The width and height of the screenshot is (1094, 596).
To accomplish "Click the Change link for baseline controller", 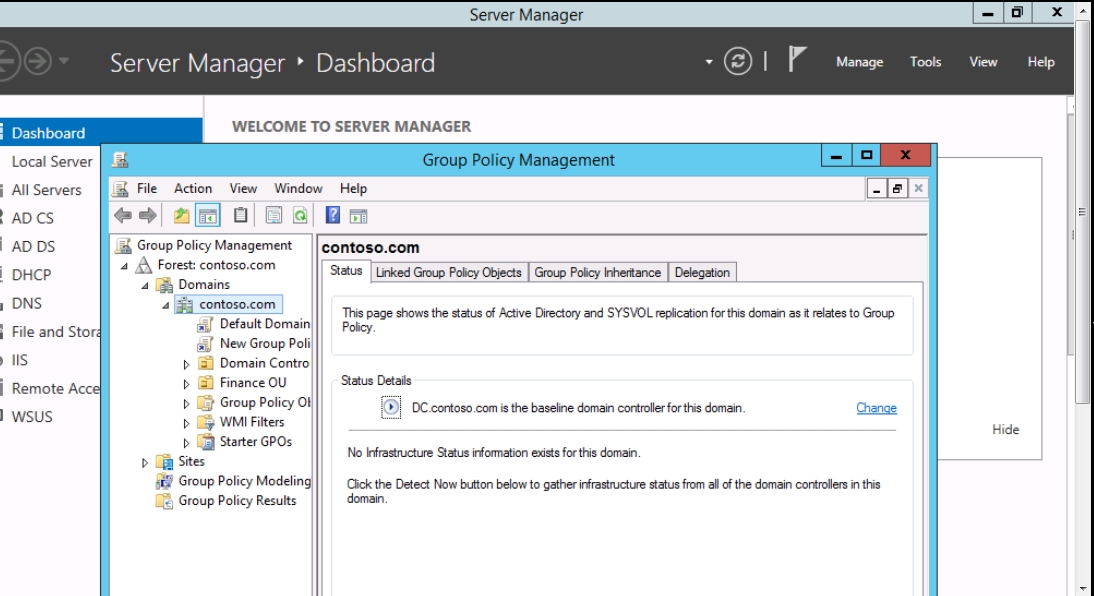I will 876,408.
